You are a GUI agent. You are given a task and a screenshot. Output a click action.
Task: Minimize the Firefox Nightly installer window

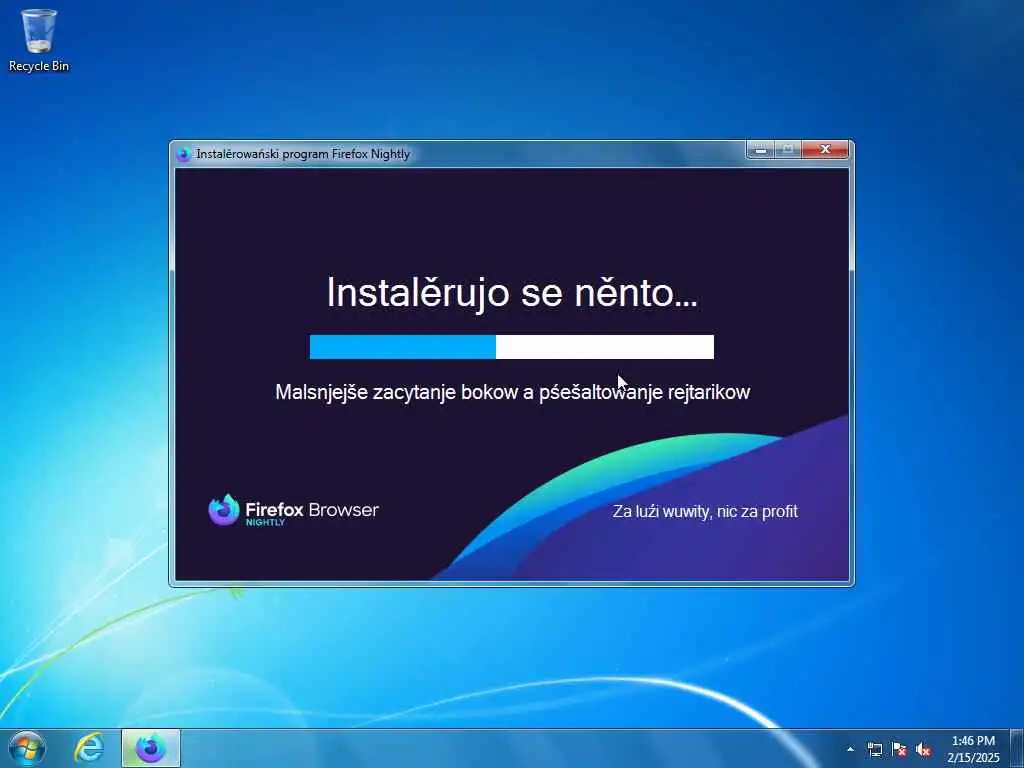[x=761, y=150]
